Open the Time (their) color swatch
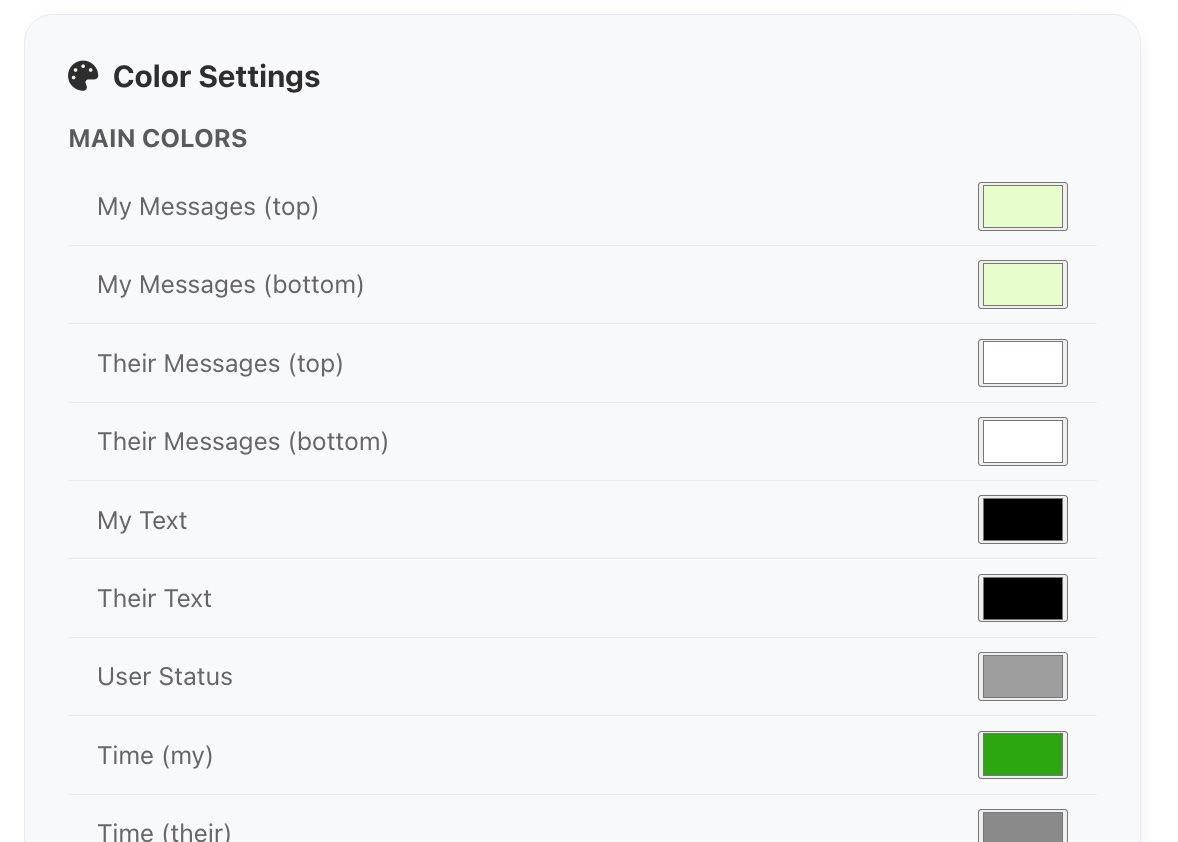1178x842 pixels. [1022, 828]
